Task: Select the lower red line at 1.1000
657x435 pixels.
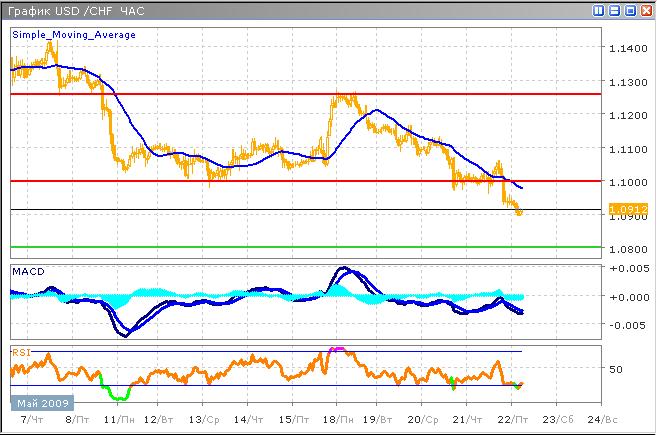Action: [300, 181]
